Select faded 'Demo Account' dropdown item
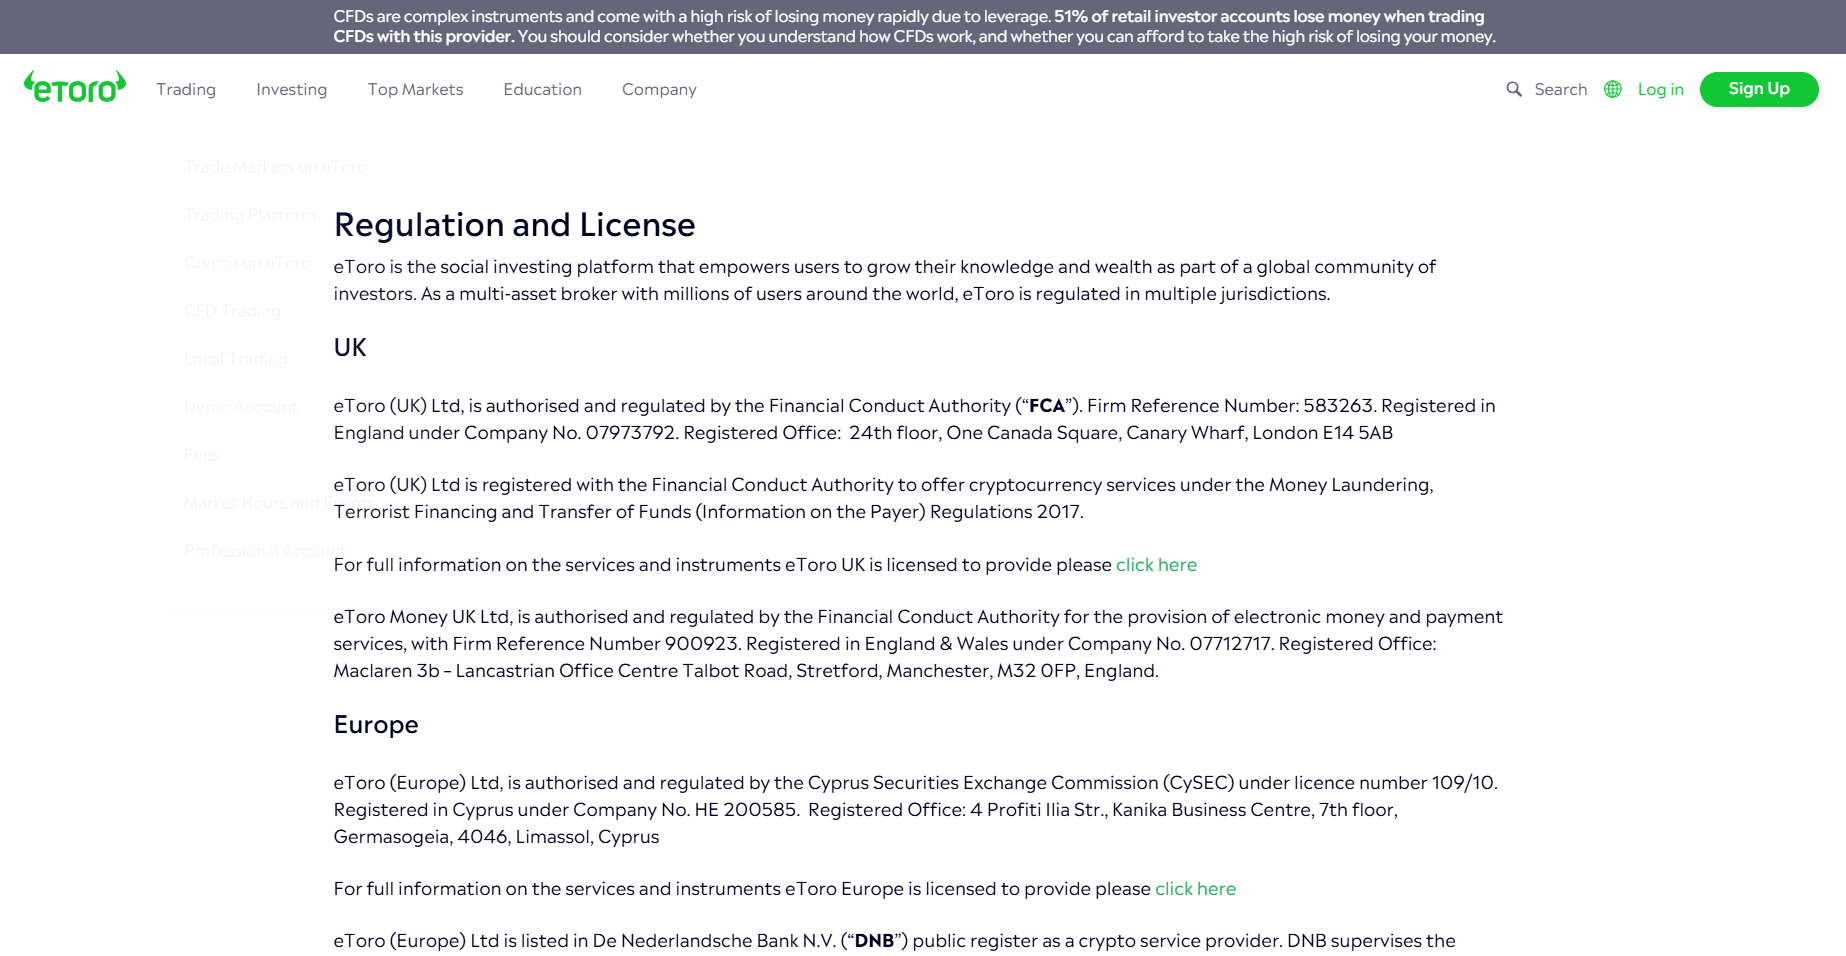The height and width of the screenshot is (956, 1846). click(241, 407)
